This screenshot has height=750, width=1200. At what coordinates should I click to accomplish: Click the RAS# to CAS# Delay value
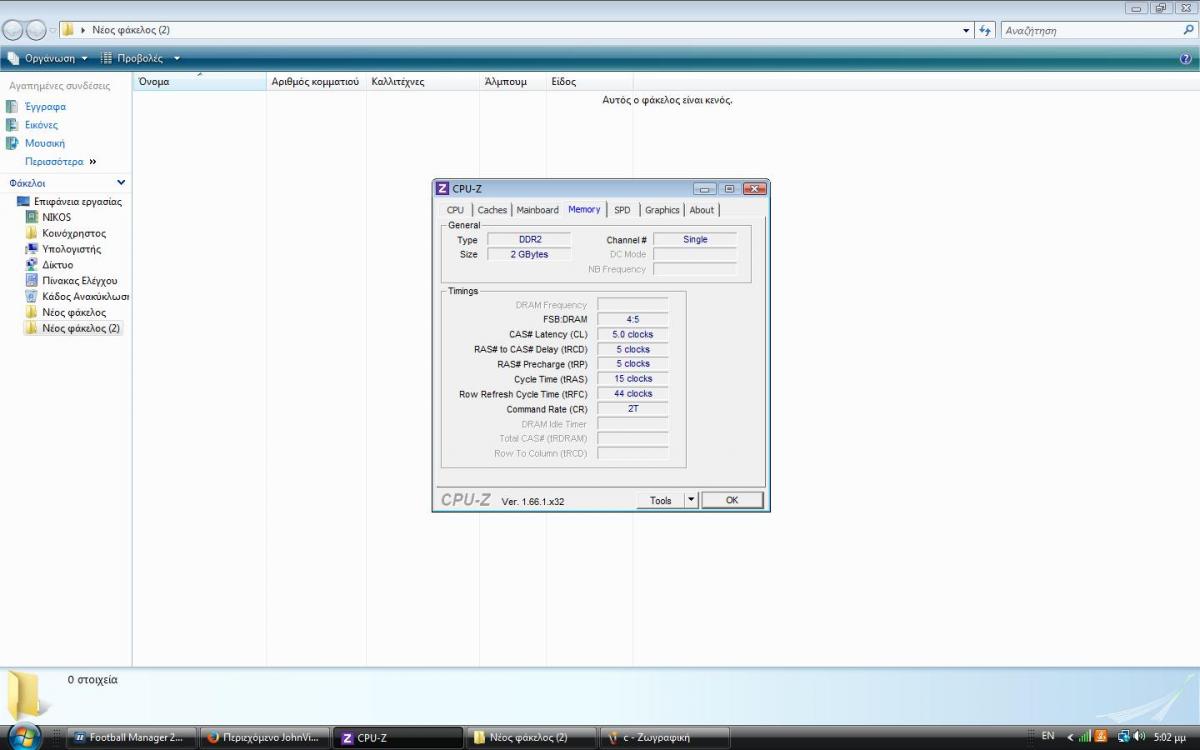click(x=633, y=350)
